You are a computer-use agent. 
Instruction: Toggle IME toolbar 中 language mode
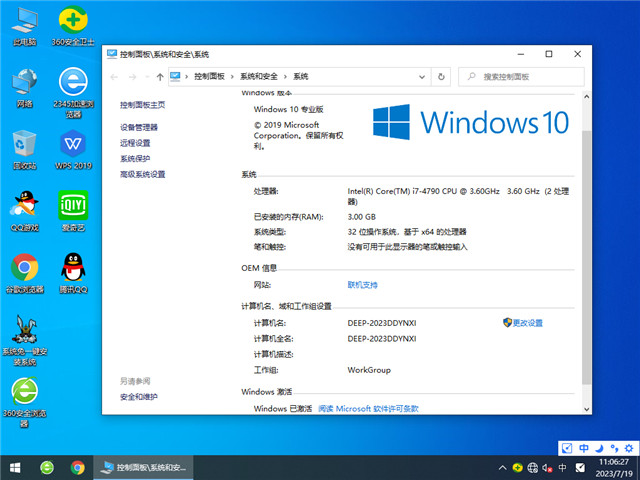(584, 448)
